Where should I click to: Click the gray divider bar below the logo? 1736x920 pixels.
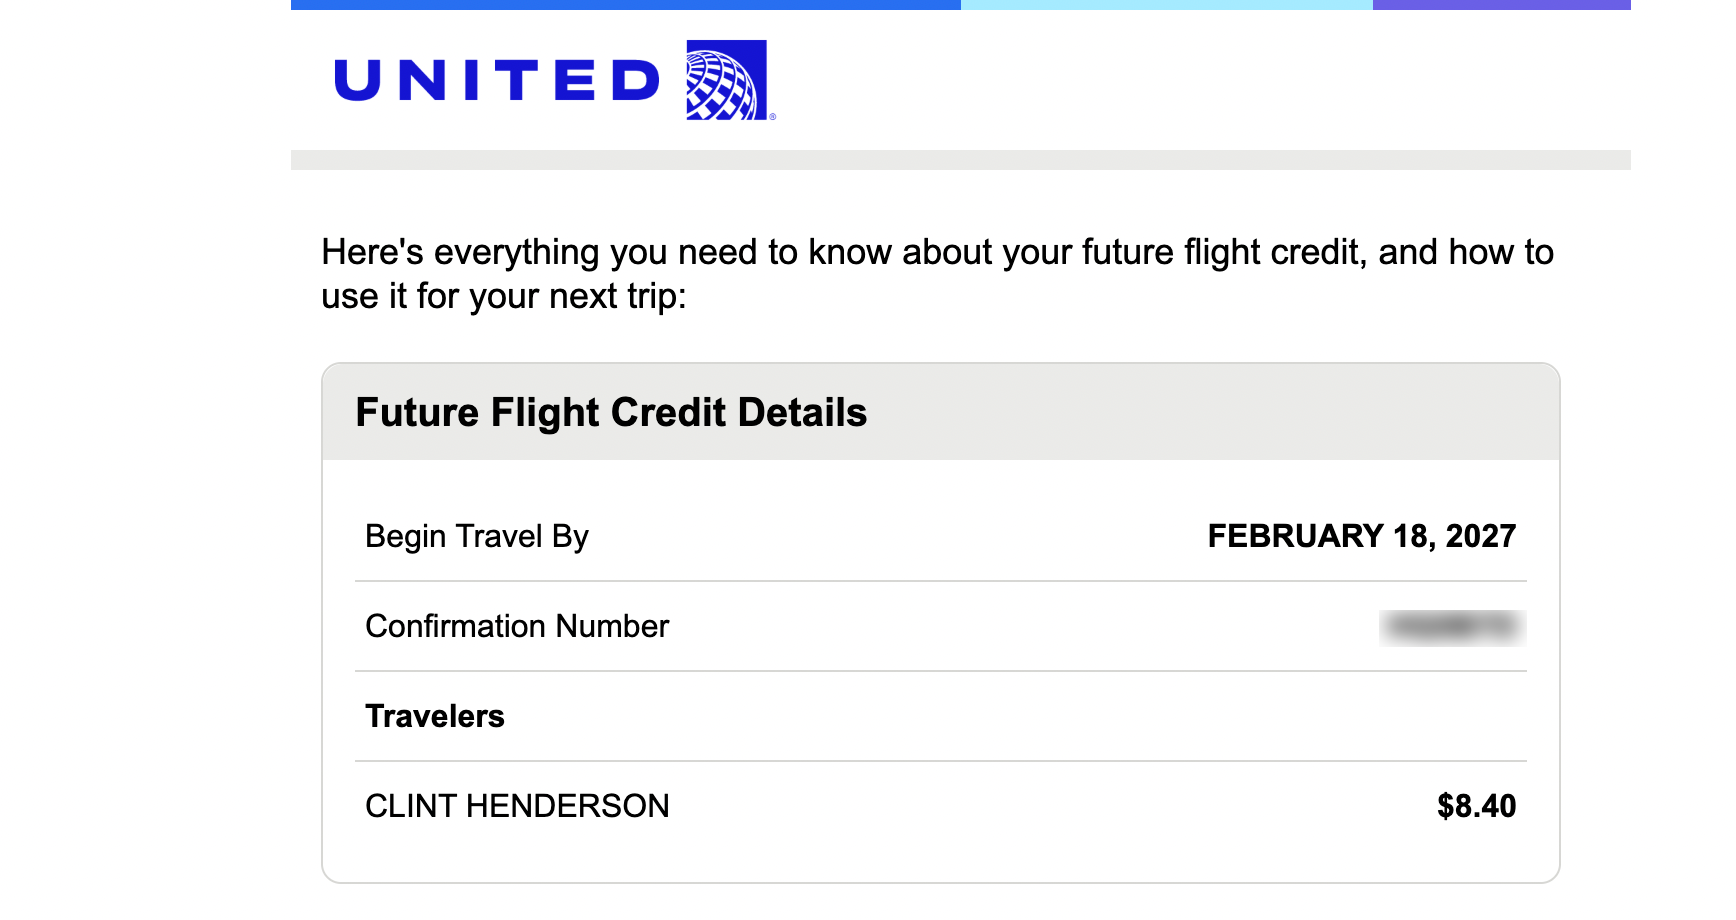pos(960,160)
